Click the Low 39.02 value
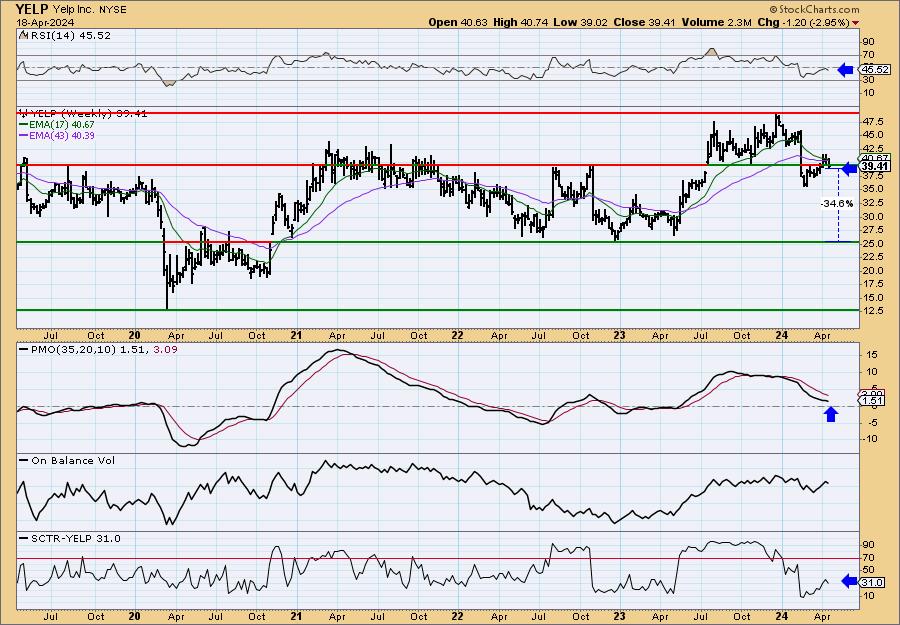This screenshot has width=900, height=625. pos(580,22)
